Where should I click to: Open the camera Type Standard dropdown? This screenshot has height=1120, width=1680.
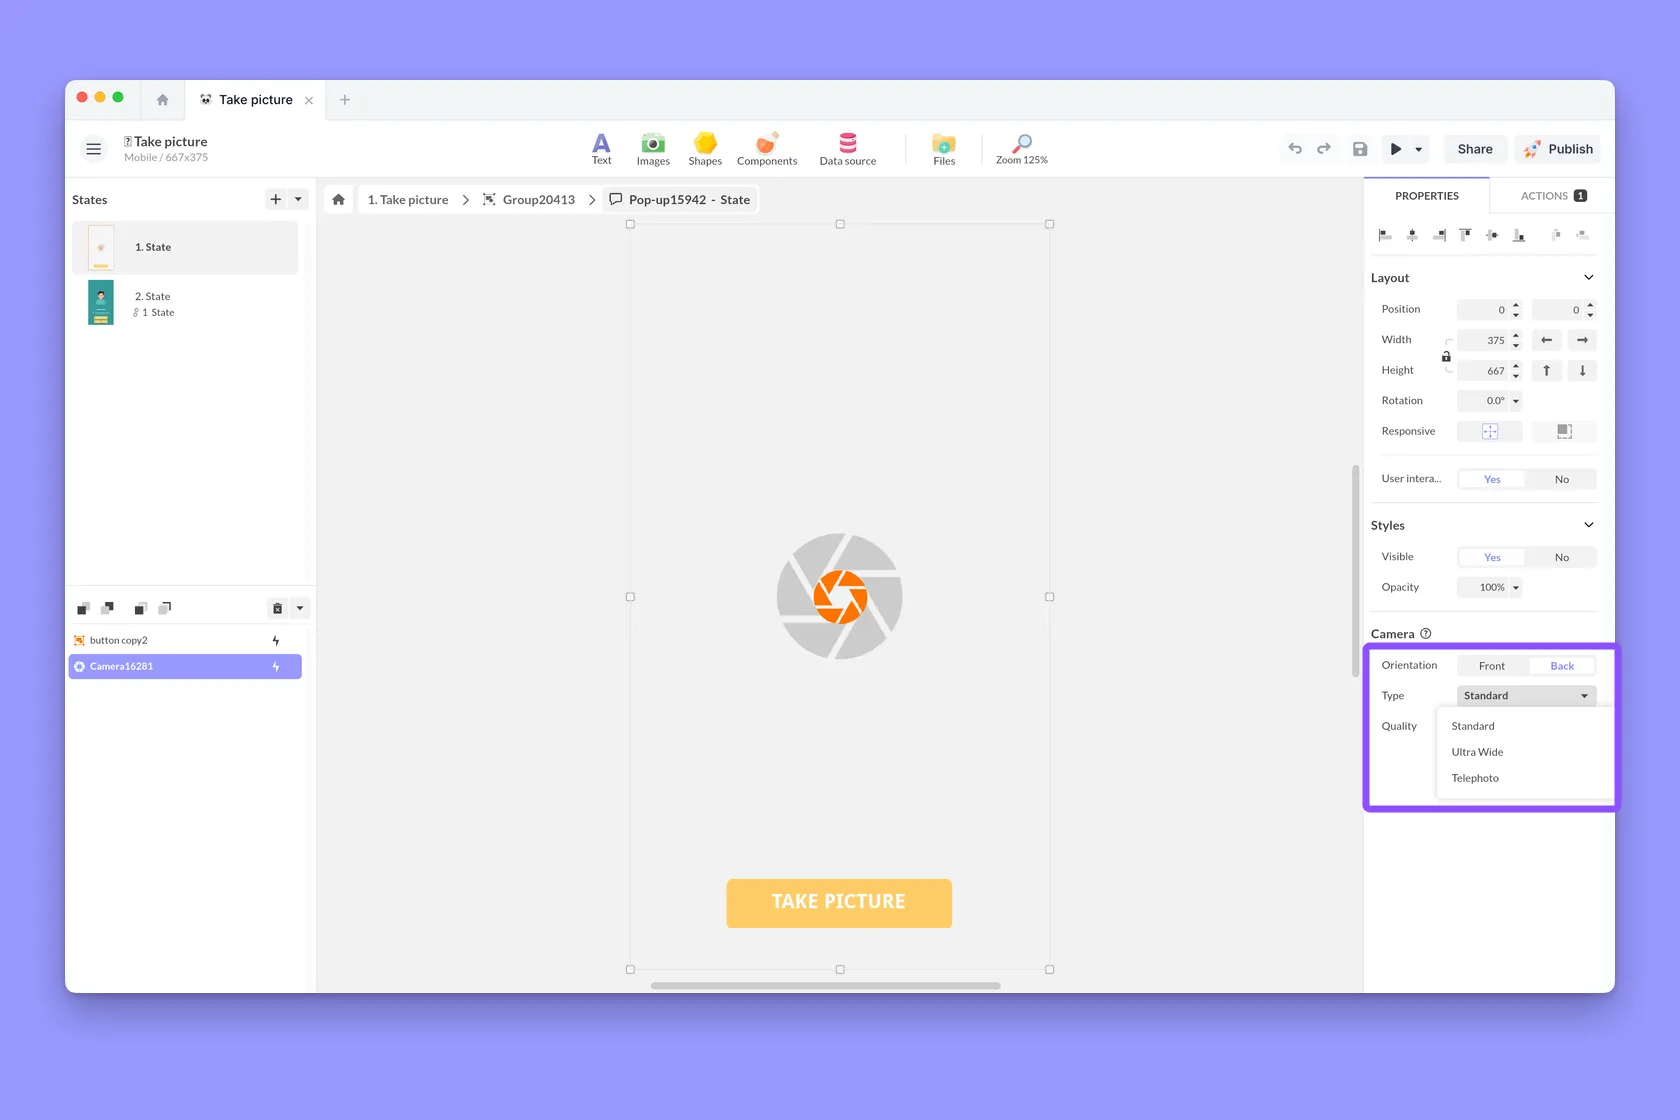[x=1526, y=696]
